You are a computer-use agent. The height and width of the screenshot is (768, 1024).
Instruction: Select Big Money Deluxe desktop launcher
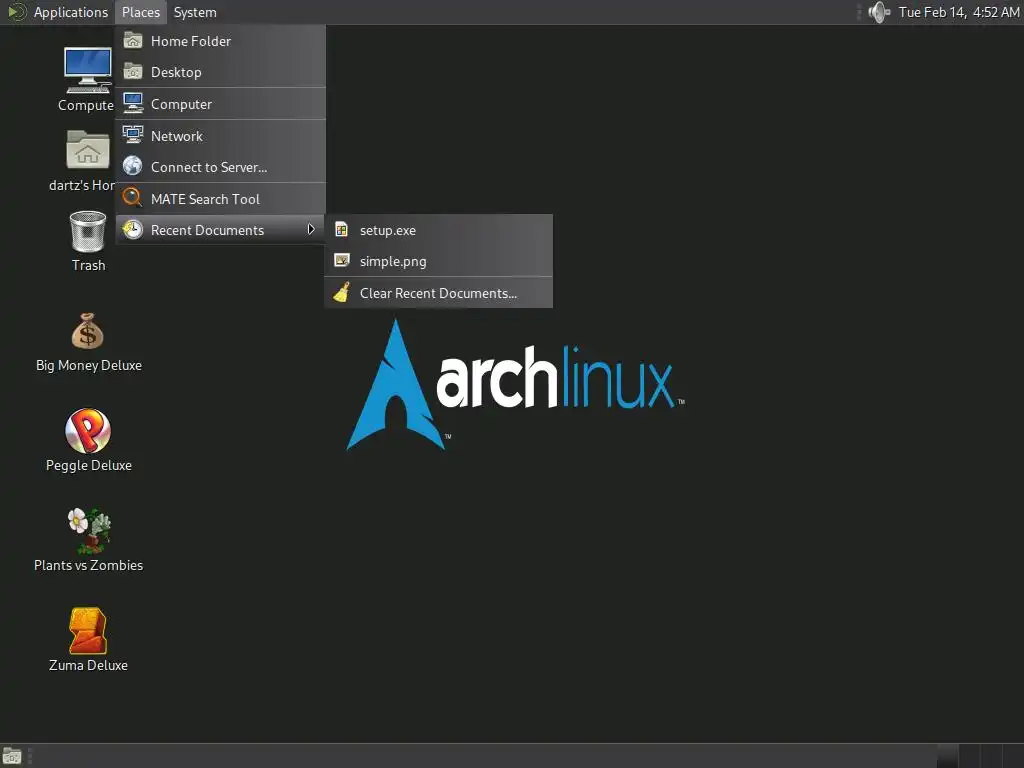pyautogui.click(x=88, y=342)
